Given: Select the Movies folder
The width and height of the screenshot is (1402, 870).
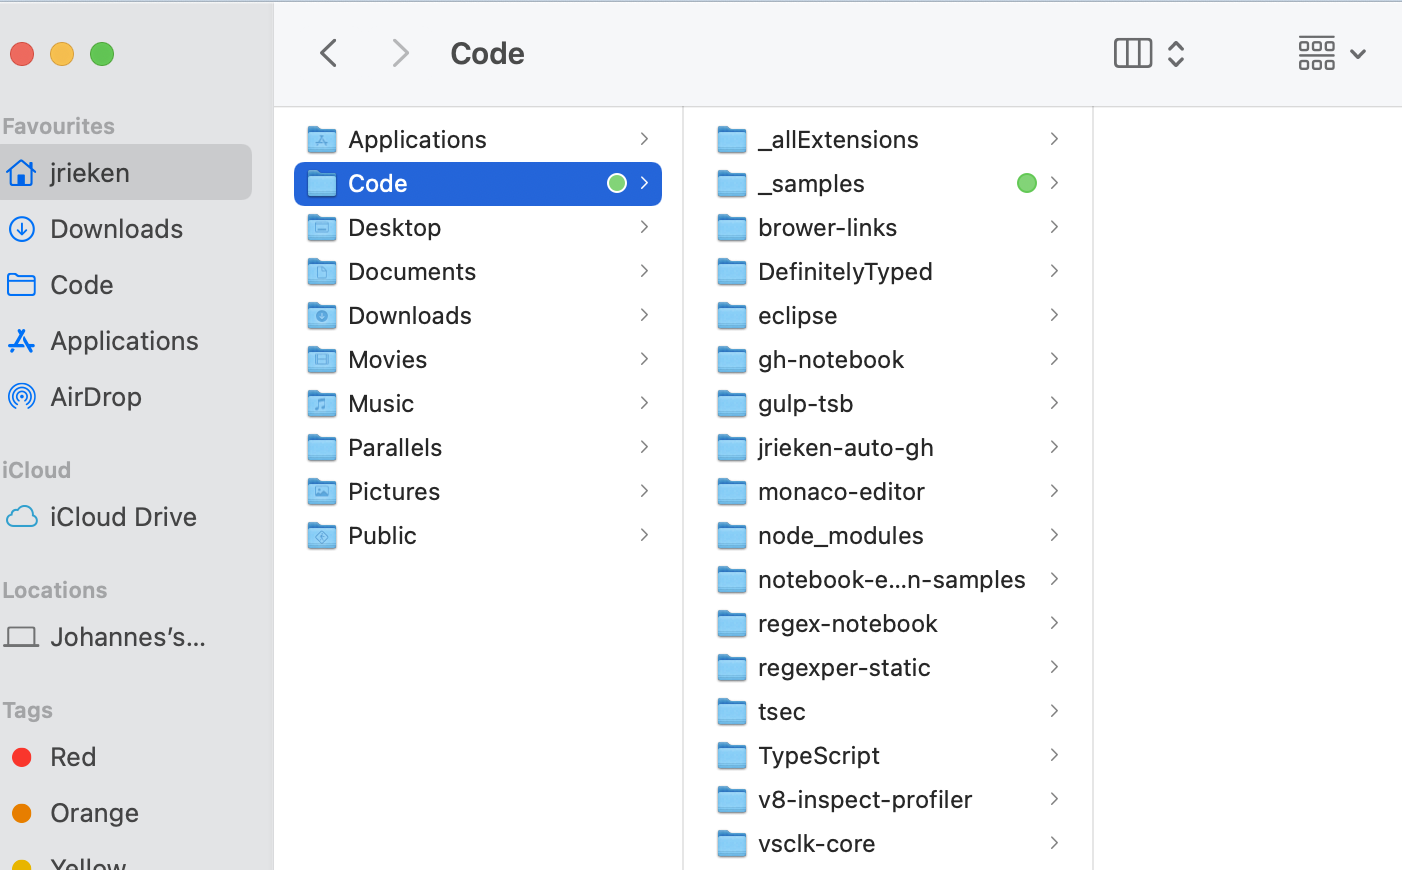Looking at the screenshot, I should coord(388,359).
